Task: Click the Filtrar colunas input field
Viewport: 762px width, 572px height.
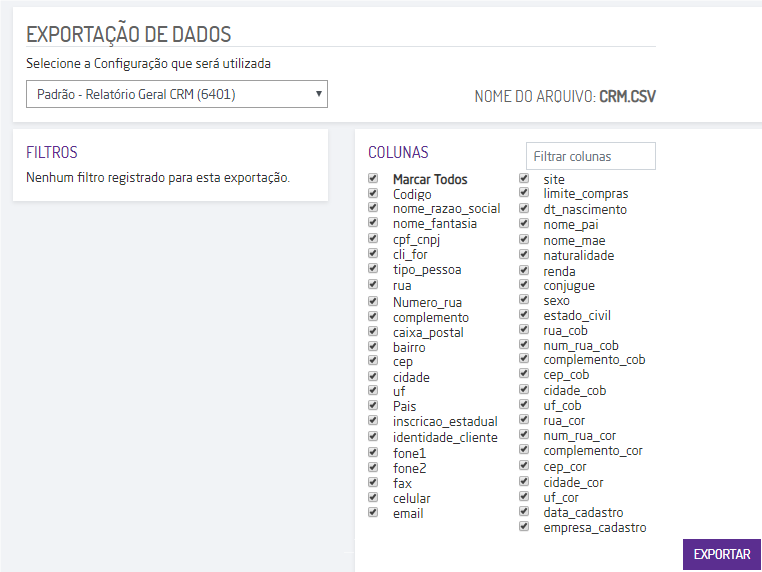Action: click(x=590, y=156)
